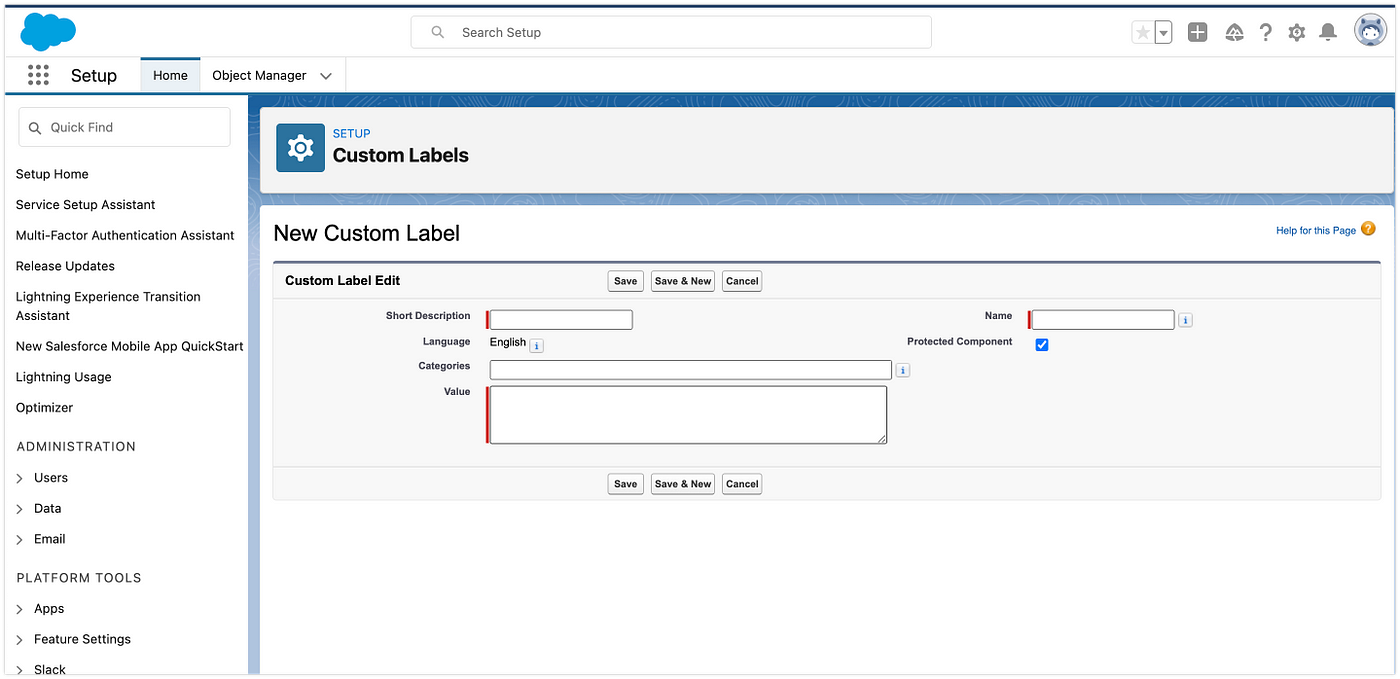Click the top Save & New button

point(683,281)
